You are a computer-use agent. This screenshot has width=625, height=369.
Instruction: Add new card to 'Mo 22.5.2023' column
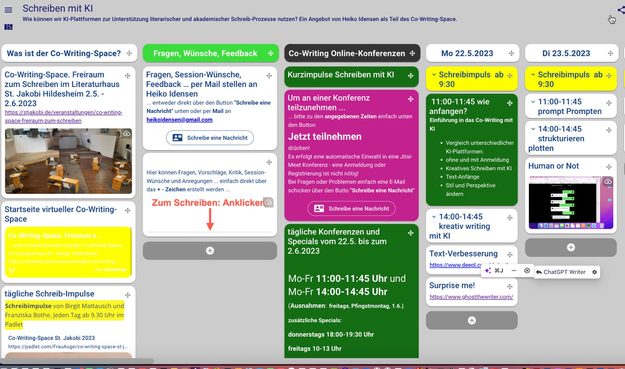coord(472,320)
